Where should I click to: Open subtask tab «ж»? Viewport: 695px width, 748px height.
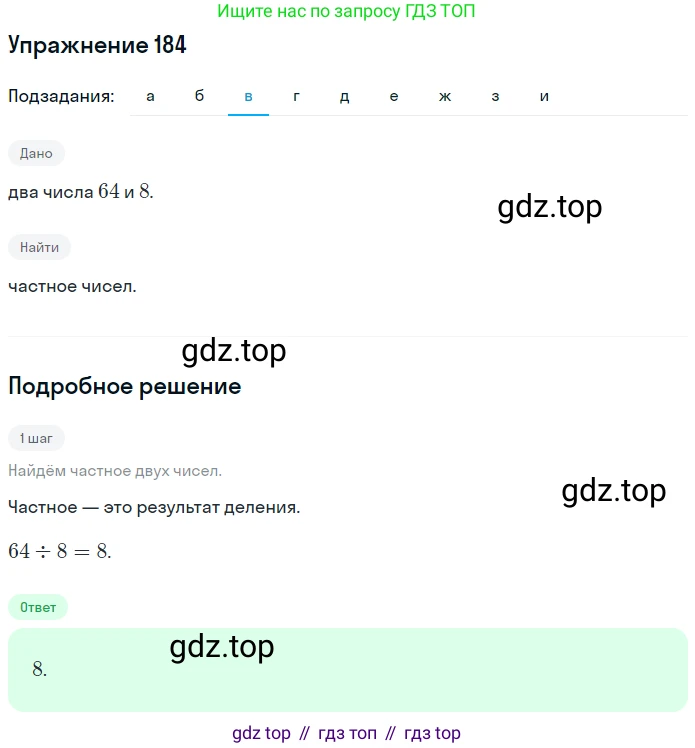pyautogui.click(x=445, y=96)
